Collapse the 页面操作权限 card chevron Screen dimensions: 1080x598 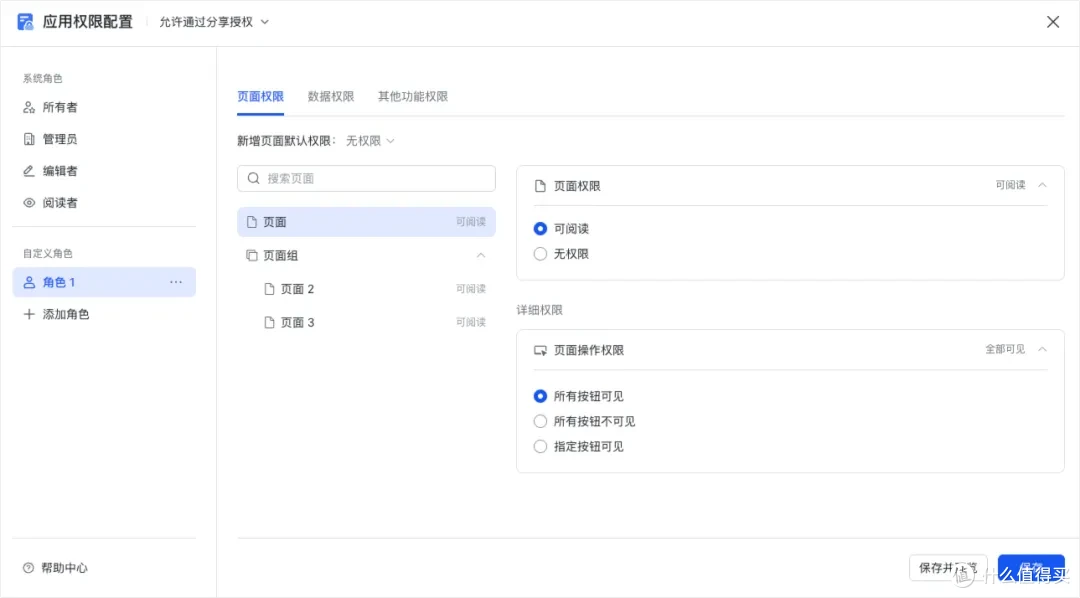click(x=1042, y=349)
